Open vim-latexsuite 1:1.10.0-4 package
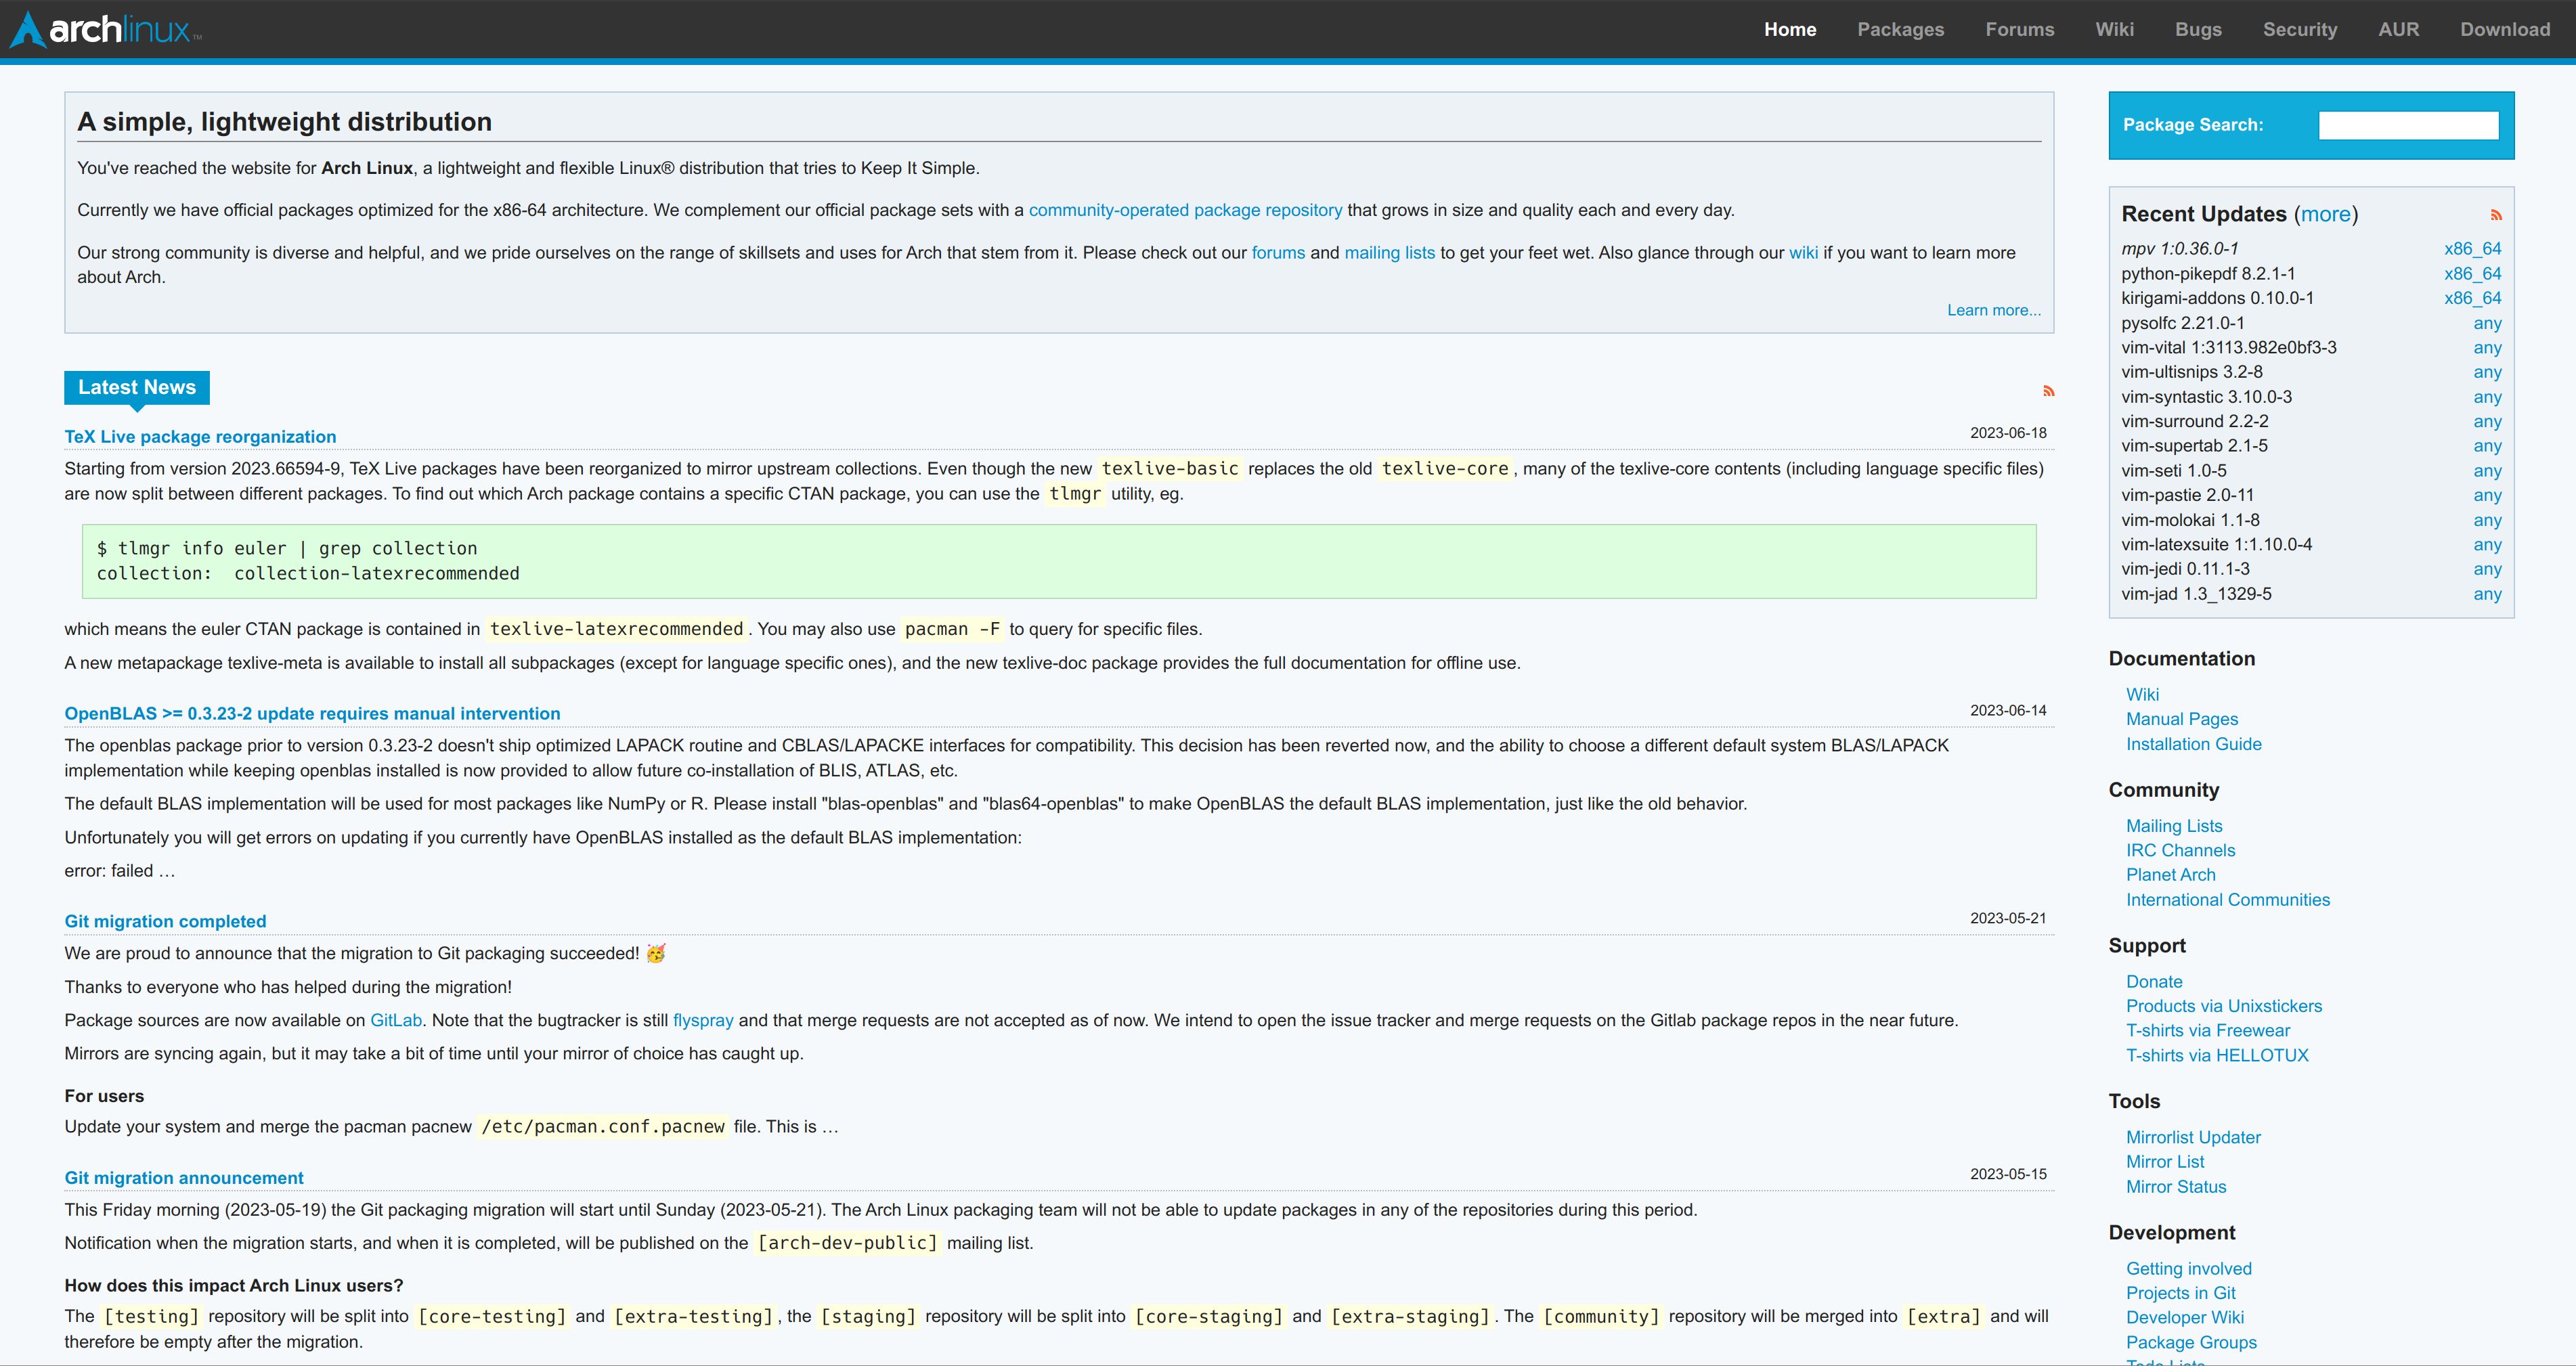2576x1366 pixels. pos(2217,545)
